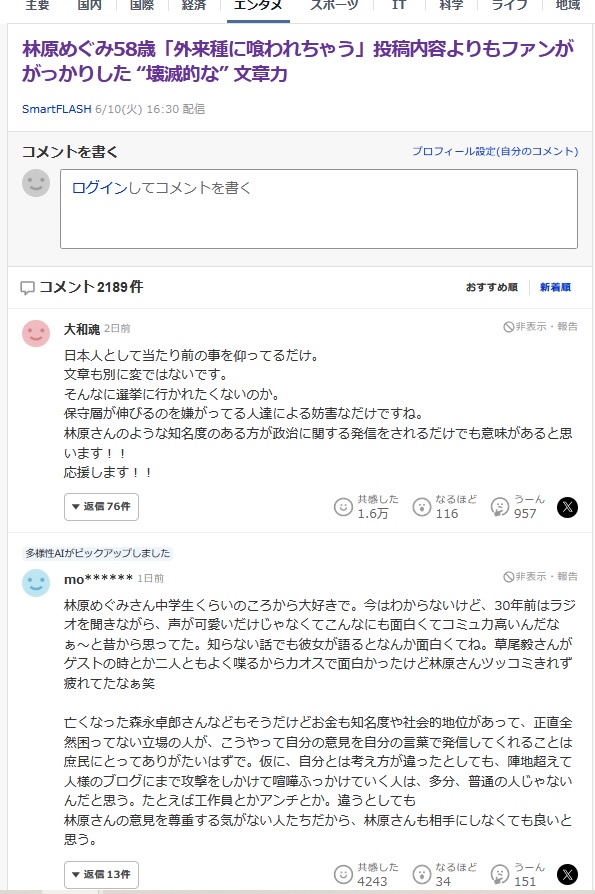Click the 共感した icon showing 4243
The height and width of the screenshot is (894, 595).
point(343,875)
